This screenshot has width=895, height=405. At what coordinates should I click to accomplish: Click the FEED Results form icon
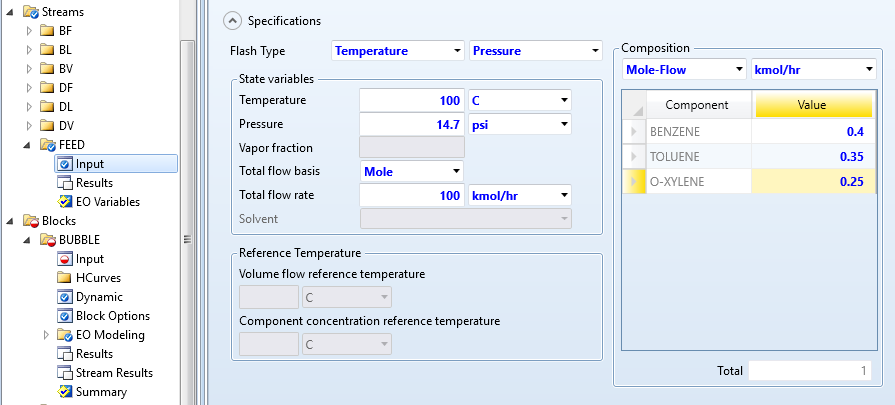tap(64, 183)
